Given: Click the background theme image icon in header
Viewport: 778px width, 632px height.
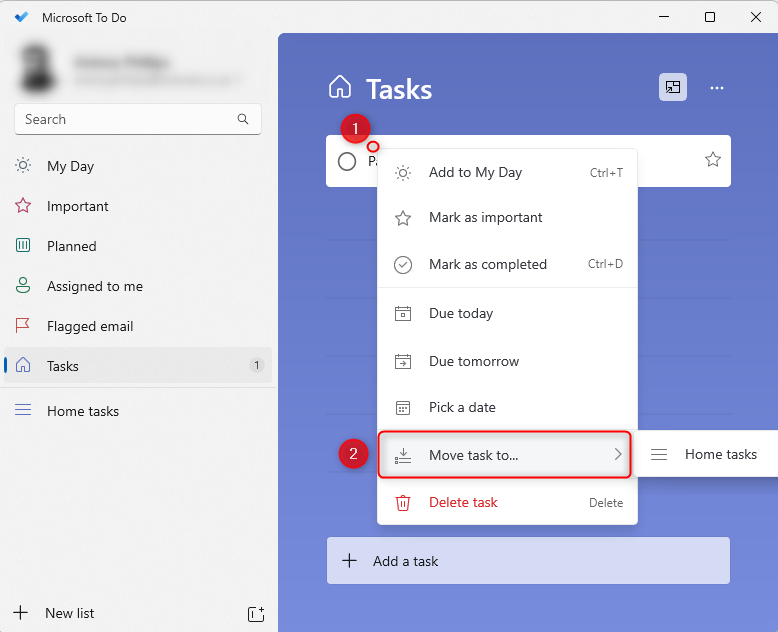Looking at the screenshot, I should [x=672, y=88].
